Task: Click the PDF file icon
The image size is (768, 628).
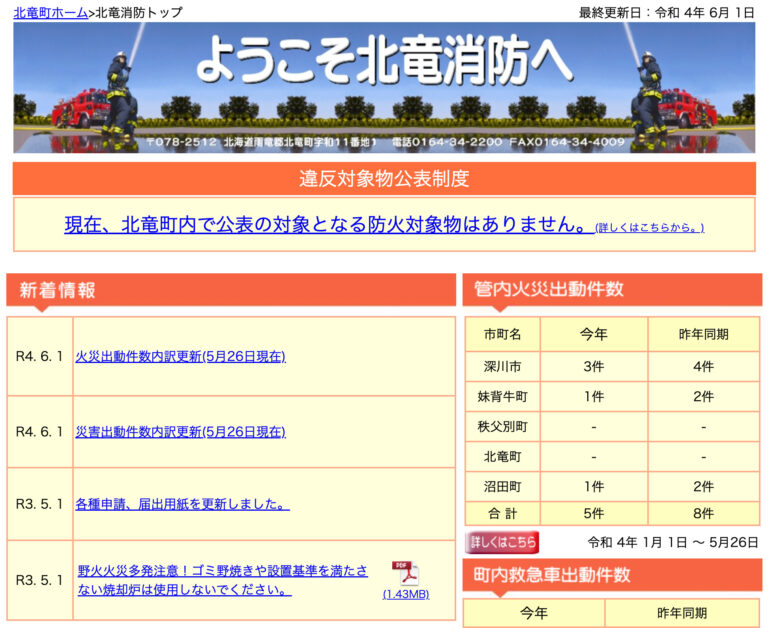Action: (404, 573)
